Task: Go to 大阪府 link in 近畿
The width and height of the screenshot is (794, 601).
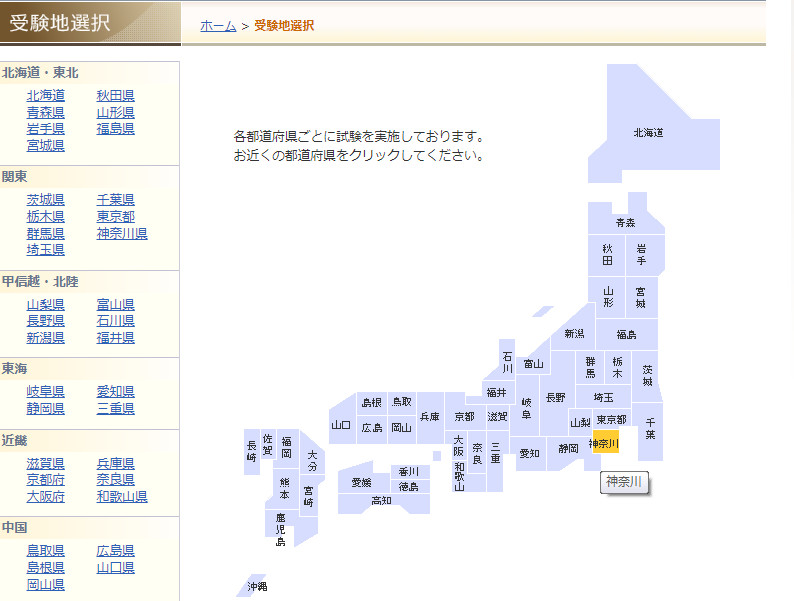Action: click(x=46, y=497)
